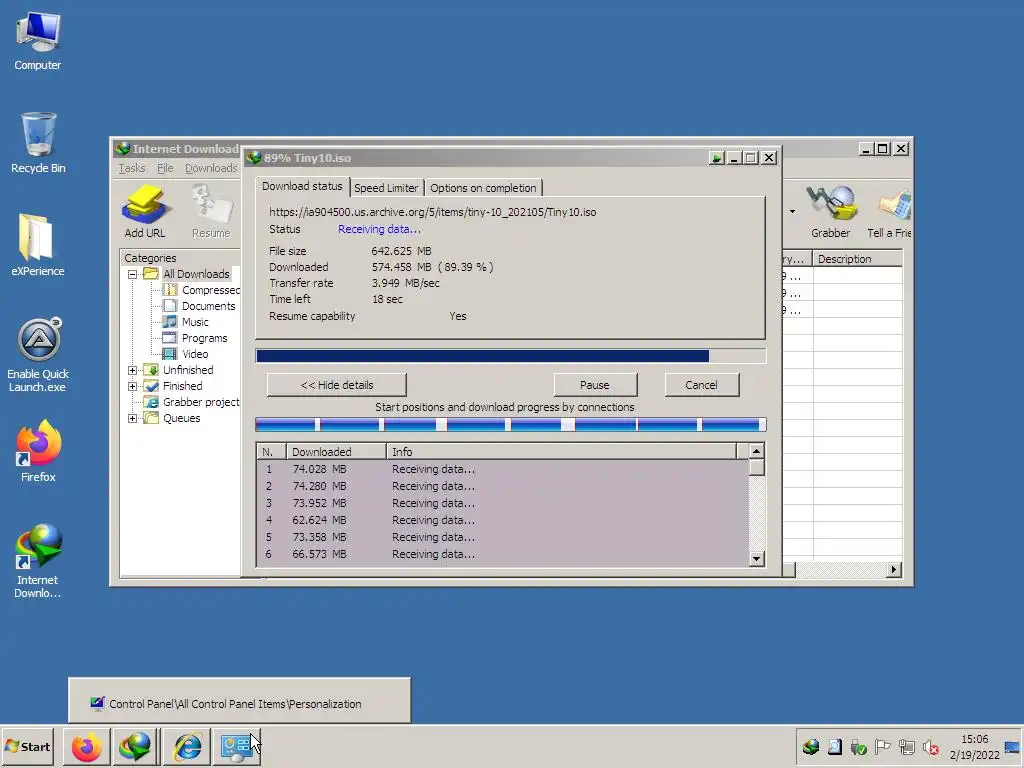The height and width of the screenshot is (768, 1024).
Task: Select Internet Download Manager desktop shortcut
Action: [37, 561]
